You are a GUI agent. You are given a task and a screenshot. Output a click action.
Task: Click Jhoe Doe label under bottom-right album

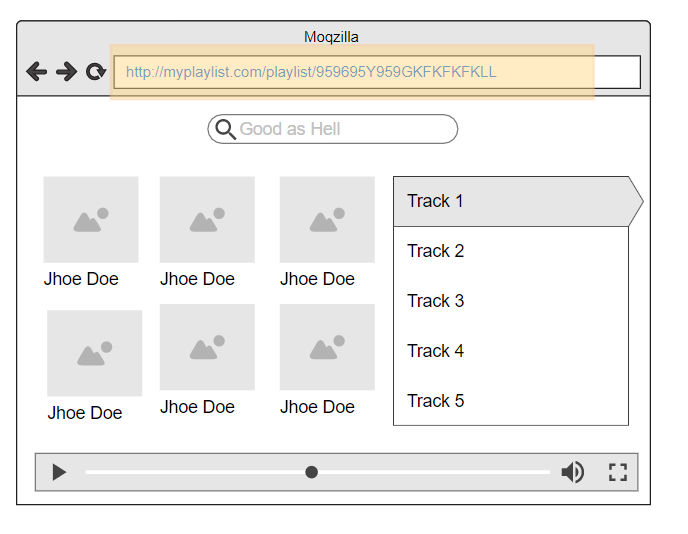pyautogui.click(x=317, y=407)
